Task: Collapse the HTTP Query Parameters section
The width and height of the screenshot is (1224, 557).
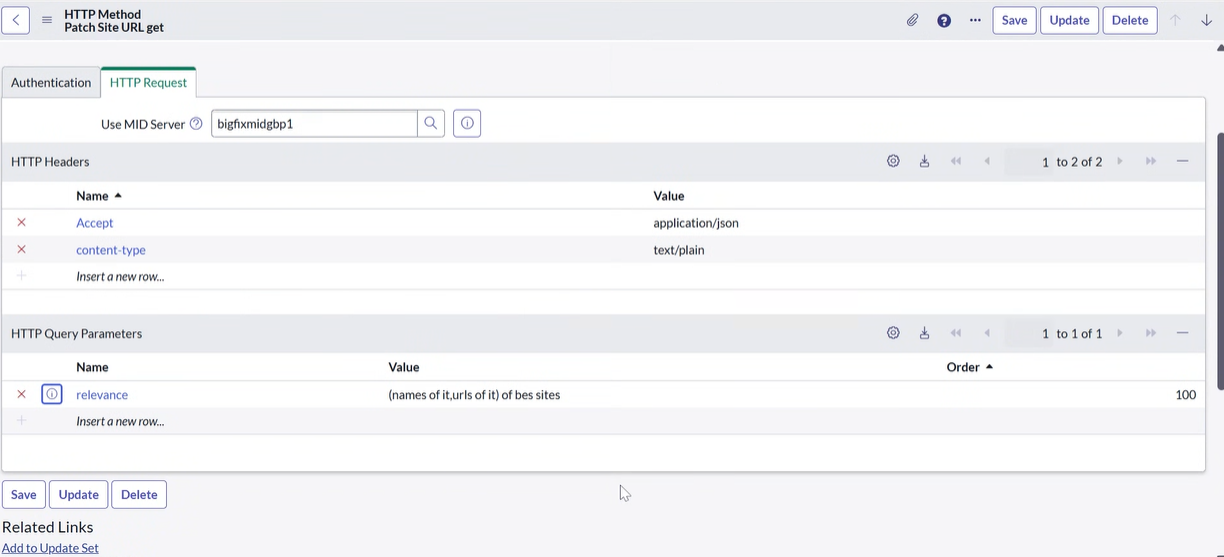Action: click(x=1182, y=334)
